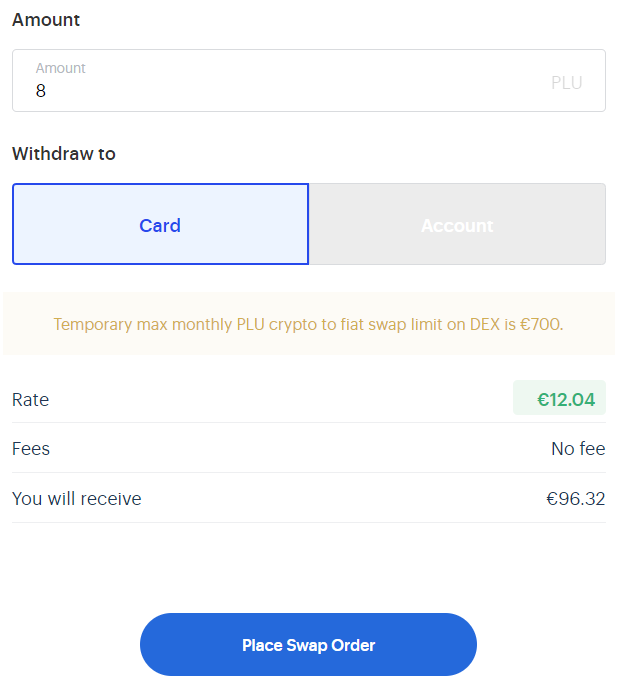Viewport: 631px width, 690px height.
Task: Click the "Rate" row label
Action: [30, 400]
